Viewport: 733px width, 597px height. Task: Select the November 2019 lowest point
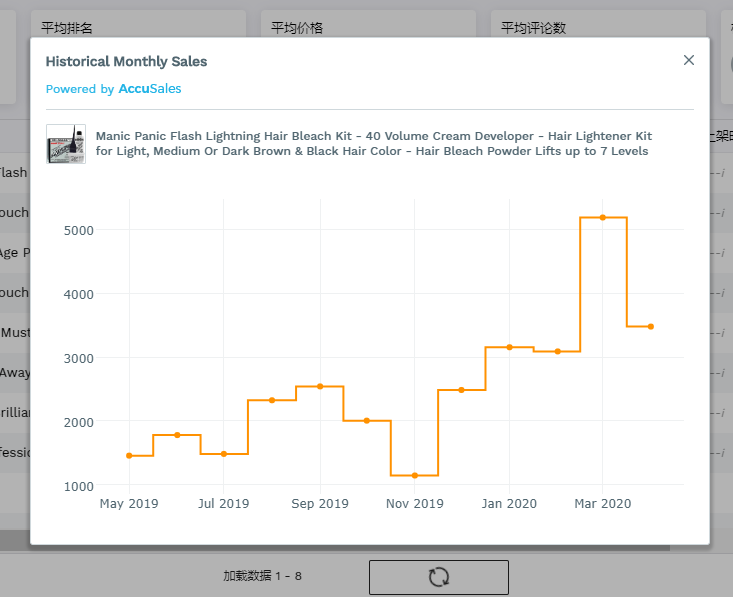pyautogui.click(x=414, y=475)
